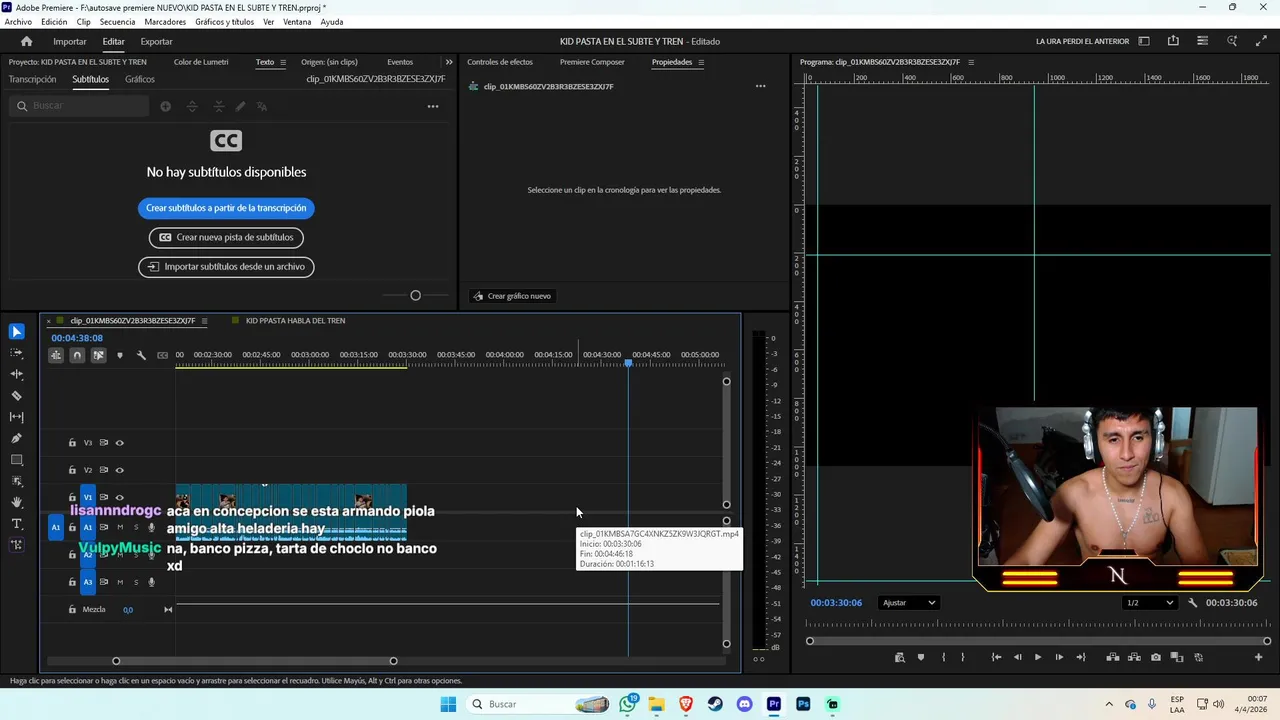
Task: Open the Button Editor plus icon
Action: tap(1258, 657)
